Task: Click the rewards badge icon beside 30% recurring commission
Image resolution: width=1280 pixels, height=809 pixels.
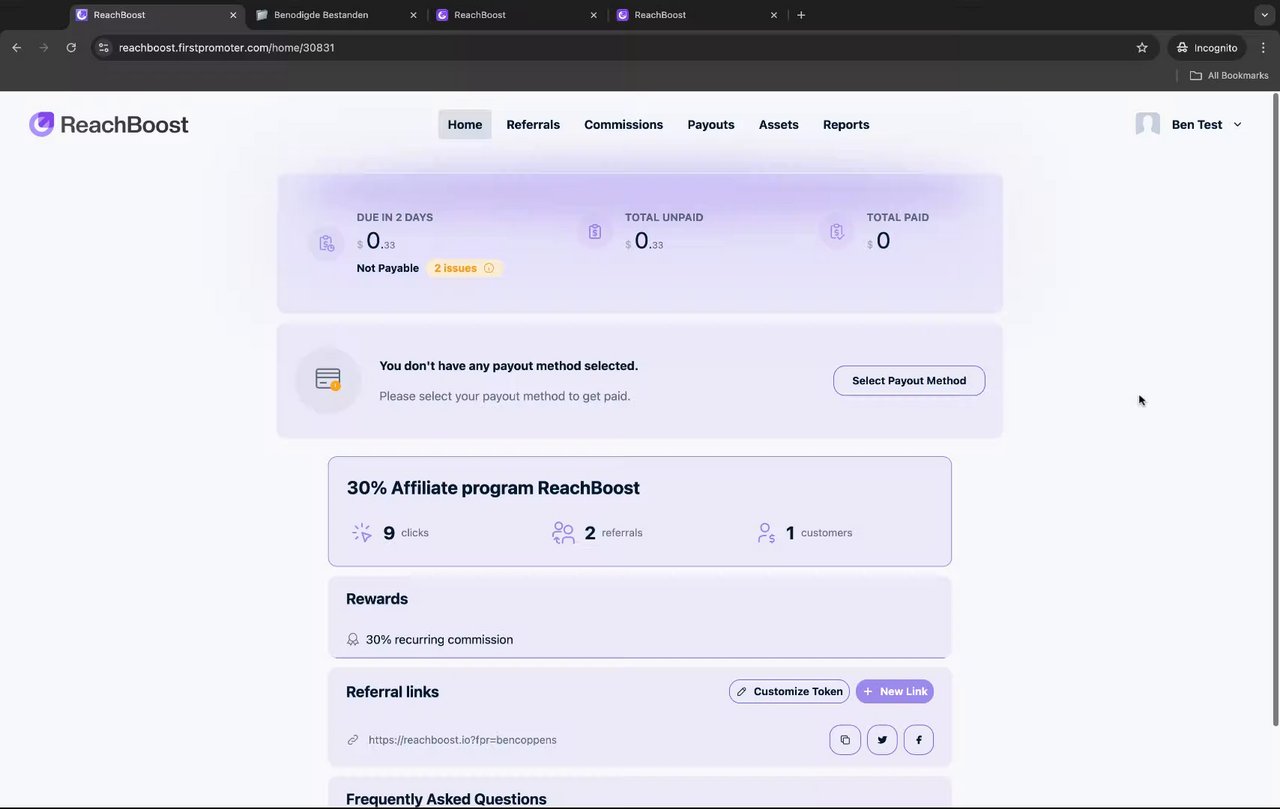Action: click(x=353, y=640)
